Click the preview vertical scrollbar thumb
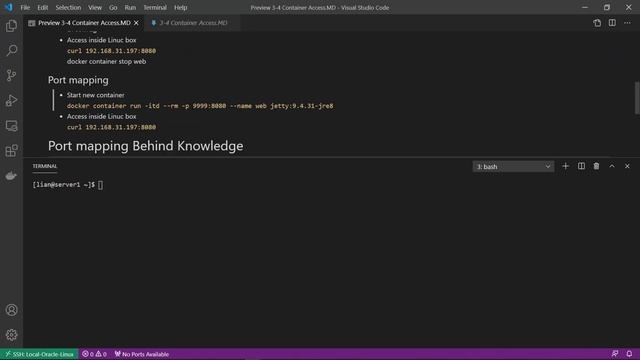 (x=637, y=98)
